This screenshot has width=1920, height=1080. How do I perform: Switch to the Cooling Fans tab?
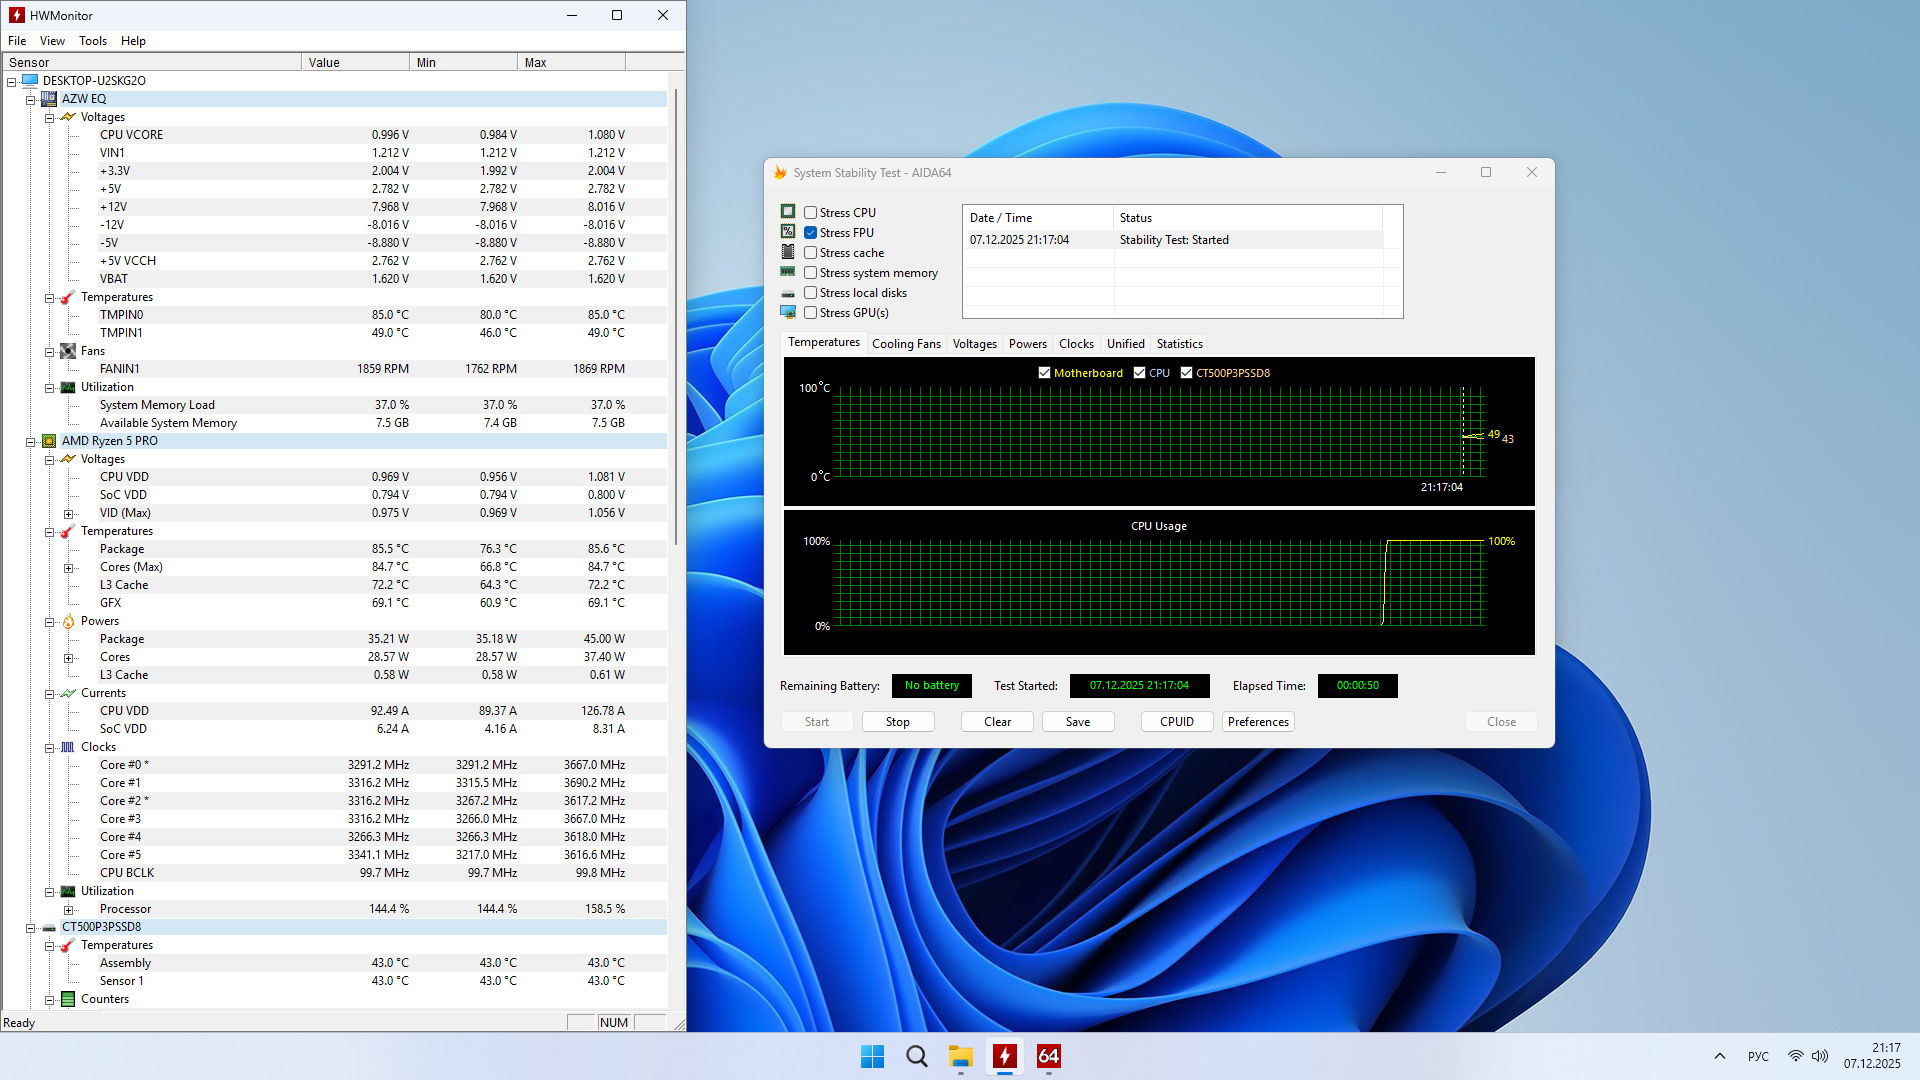pos(905,344)
